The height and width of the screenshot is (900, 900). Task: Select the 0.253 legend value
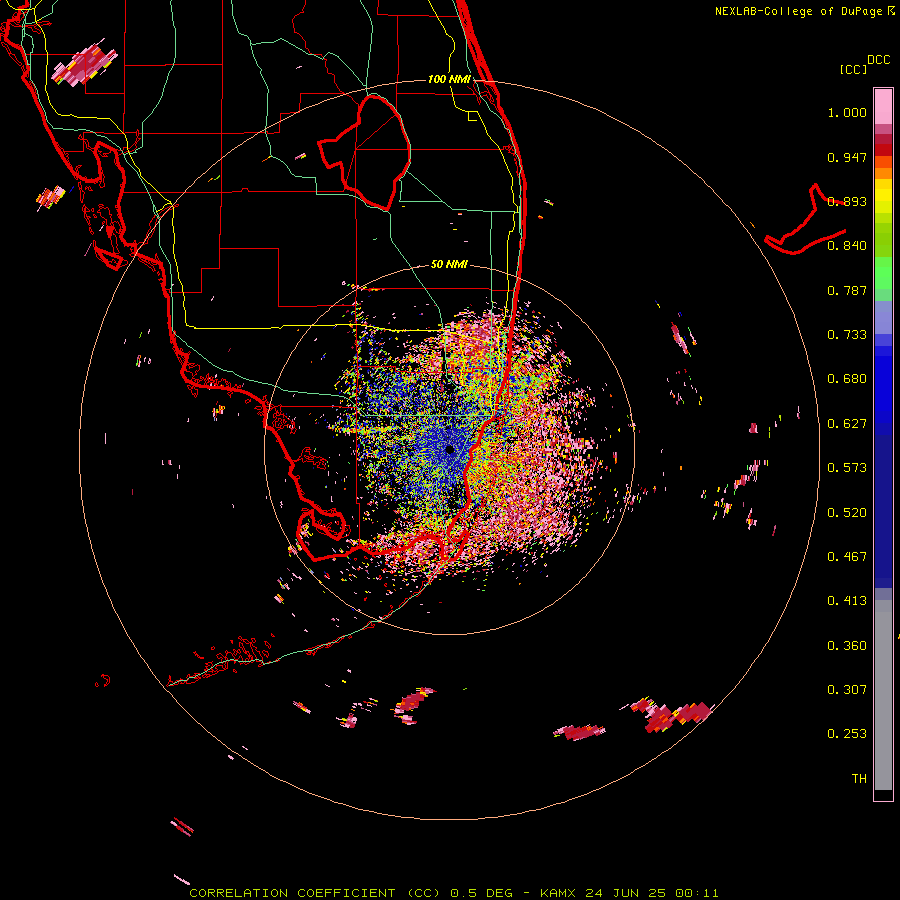click(847, 734)
